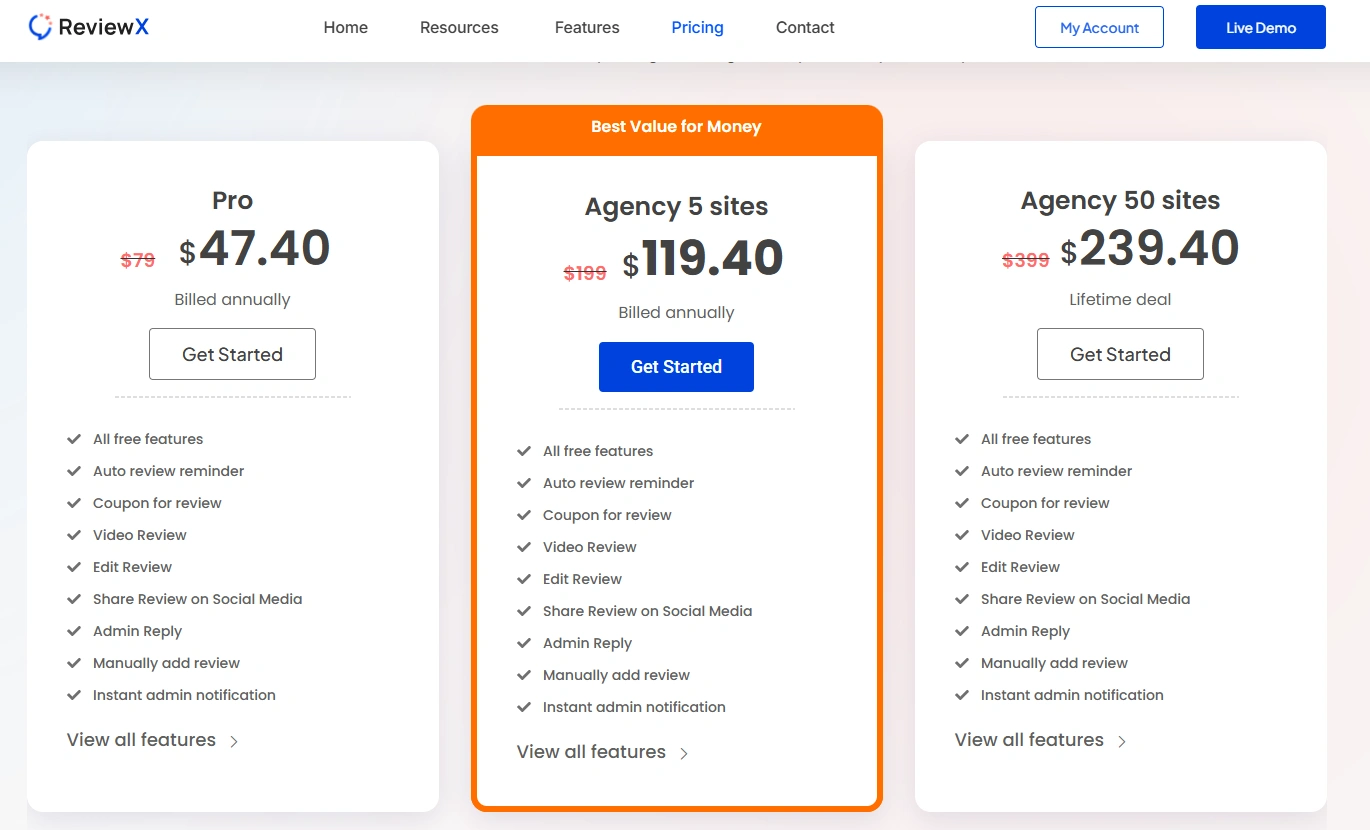Open the Home menu item
This screenshot has width=1370, height=830.
(345, 27)
